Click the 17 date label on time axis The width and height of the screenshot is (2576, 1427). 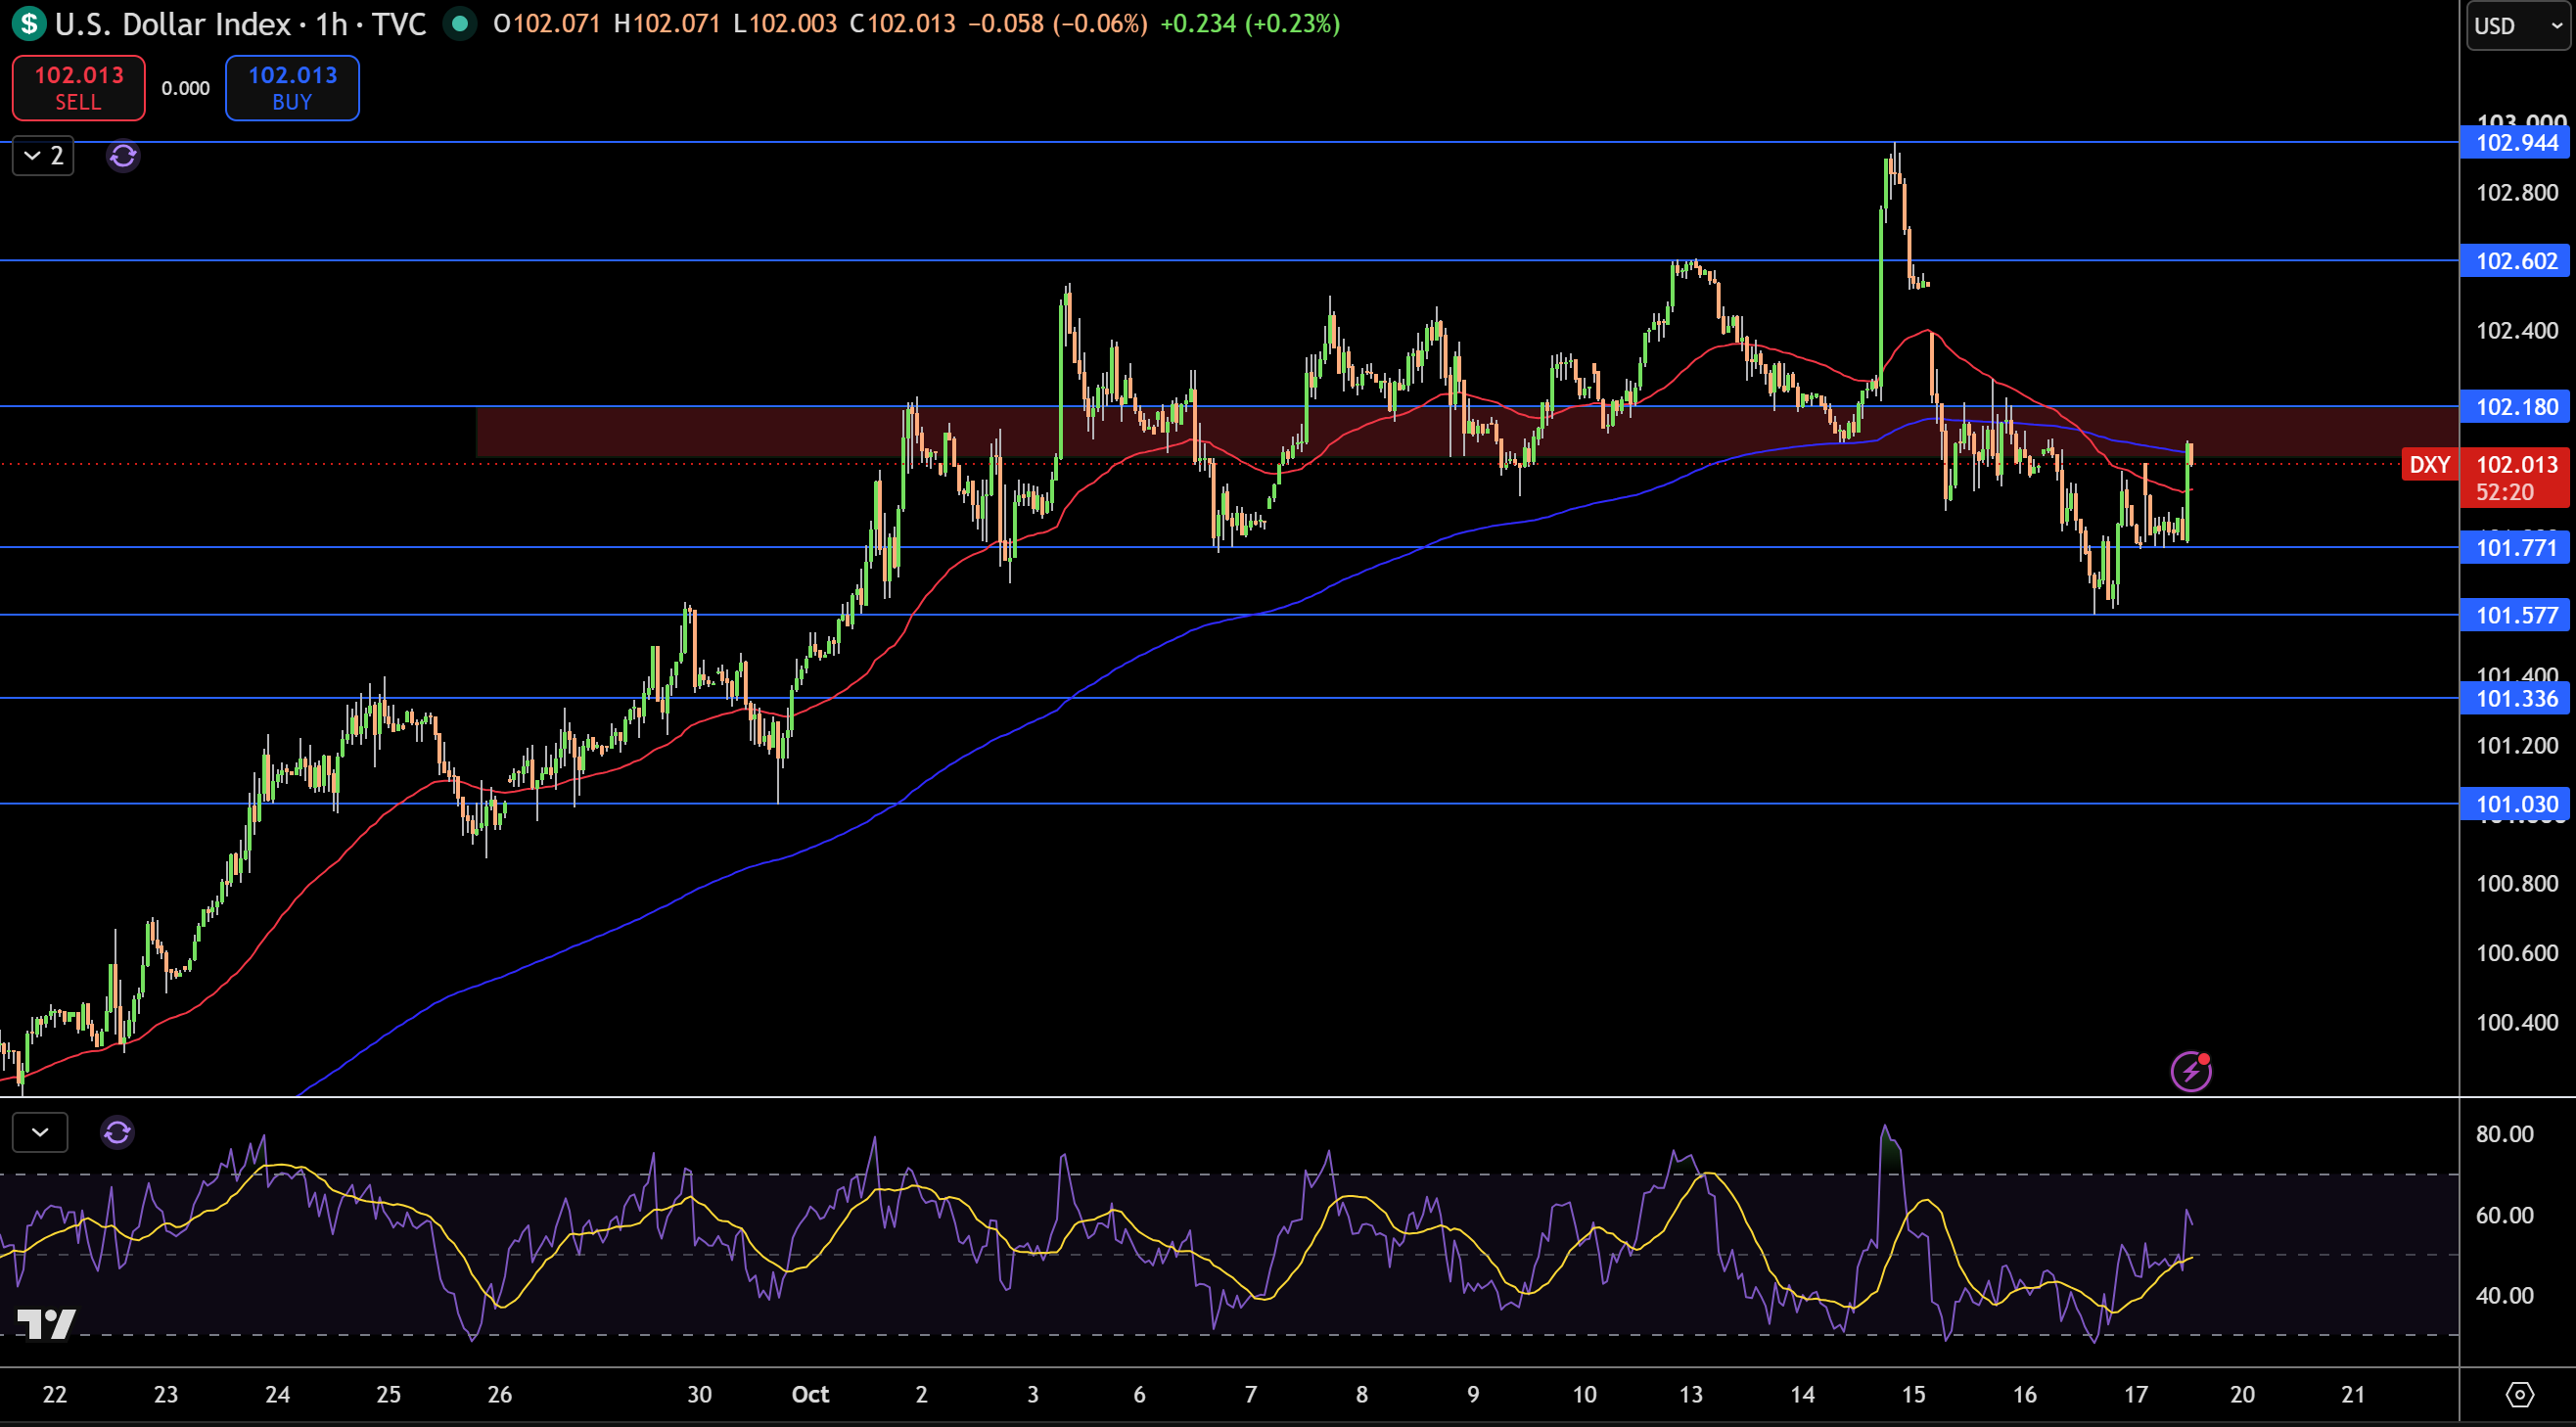pos(2136,1394)
